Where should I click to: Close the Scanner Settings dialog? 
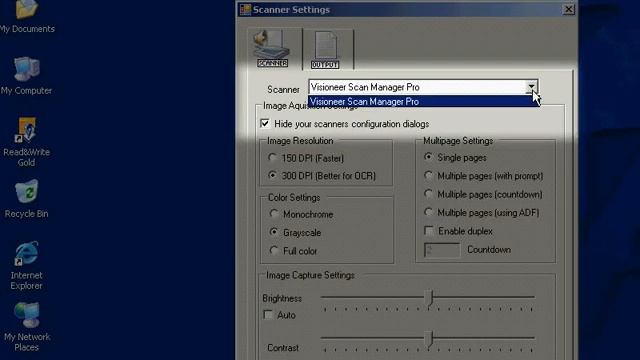click(568, 9)
